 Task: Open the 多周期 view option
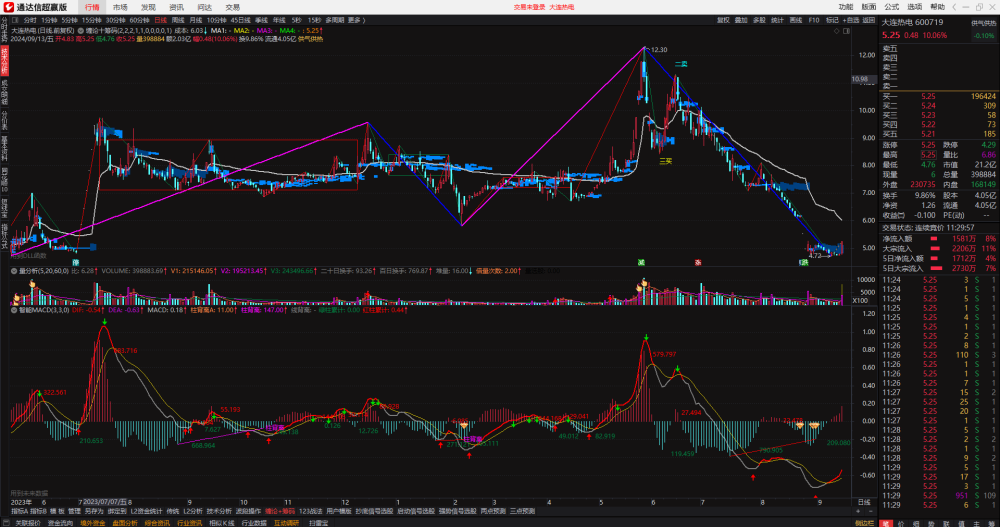tap(334, 20)
